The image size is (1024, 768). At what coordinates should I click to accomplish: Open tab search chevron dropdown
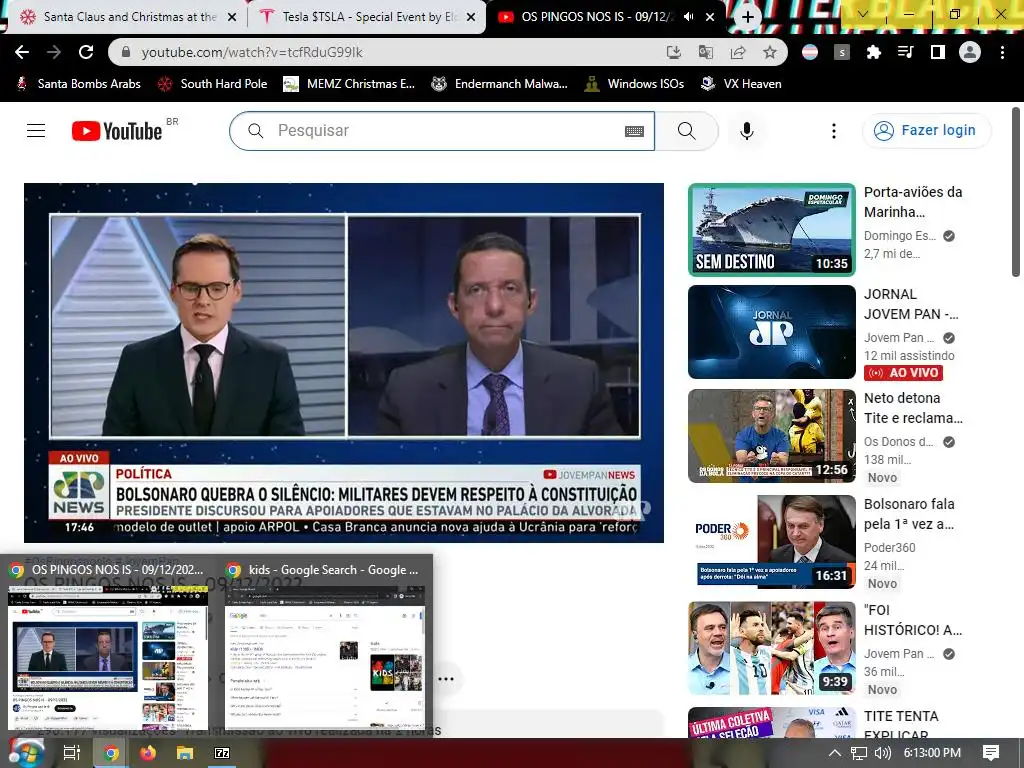(x=863, y=14)
